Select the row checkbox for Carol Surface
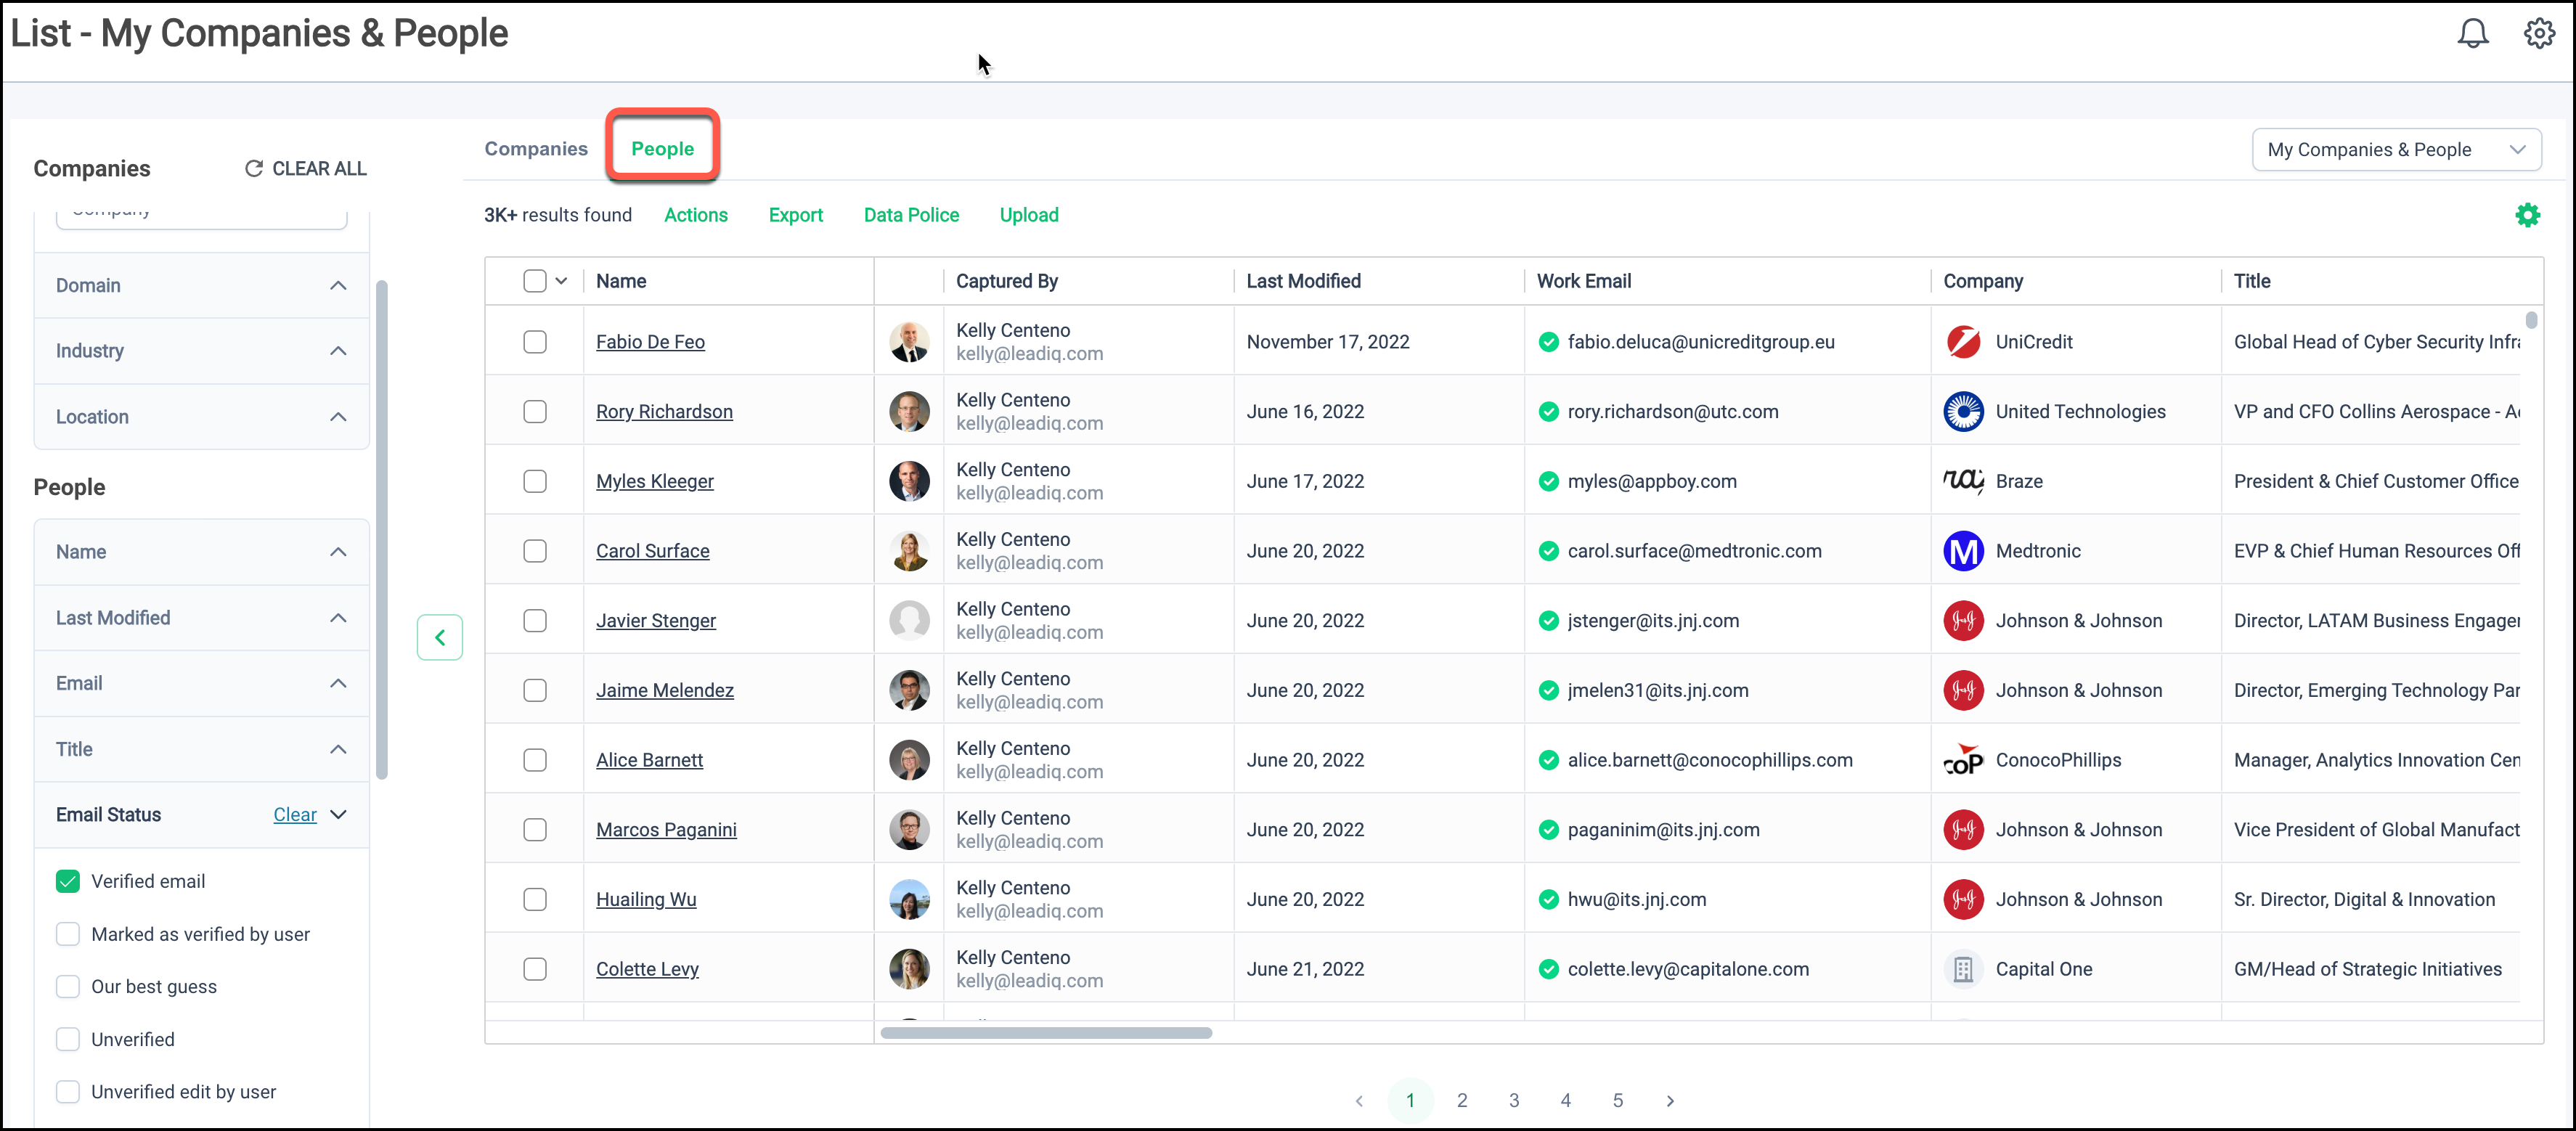The image size is (2576, 1131). pyautogui.click(x=535, y=551)
